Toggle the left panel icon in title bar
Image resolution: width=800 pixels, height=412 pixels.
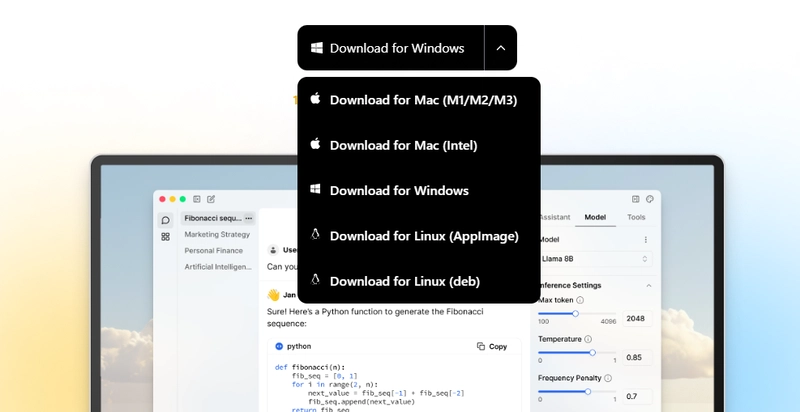(x=196, y=199)
